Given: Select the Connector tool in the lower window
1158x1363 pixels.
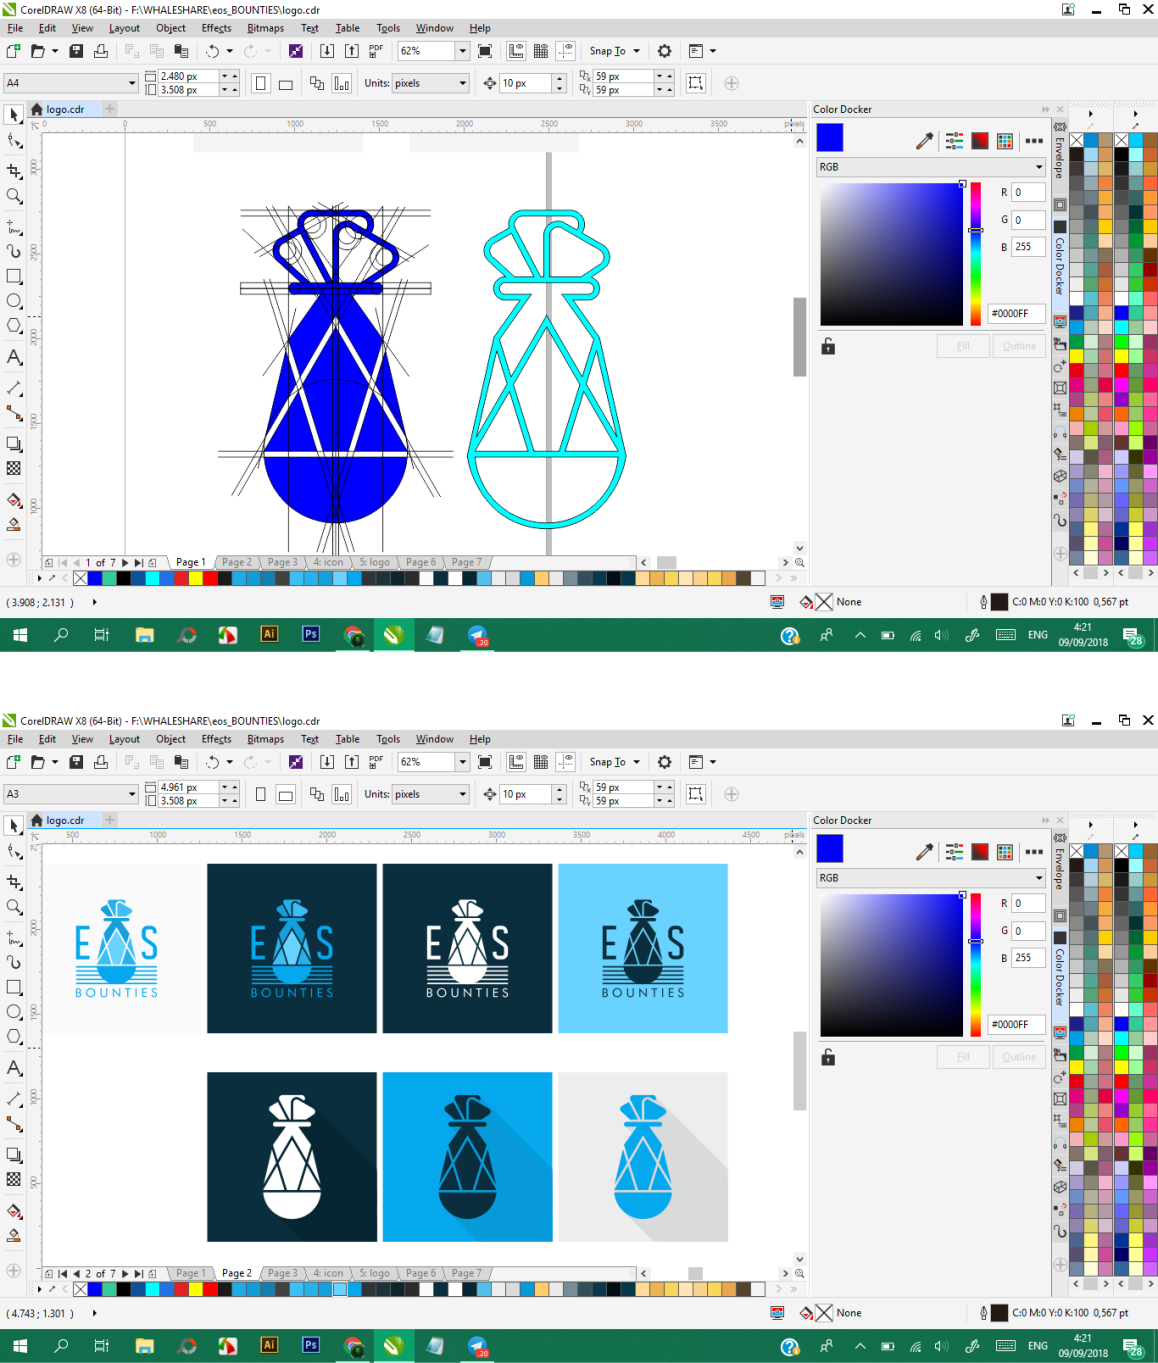Looking at the screenshot, I should click(14, 1124).
